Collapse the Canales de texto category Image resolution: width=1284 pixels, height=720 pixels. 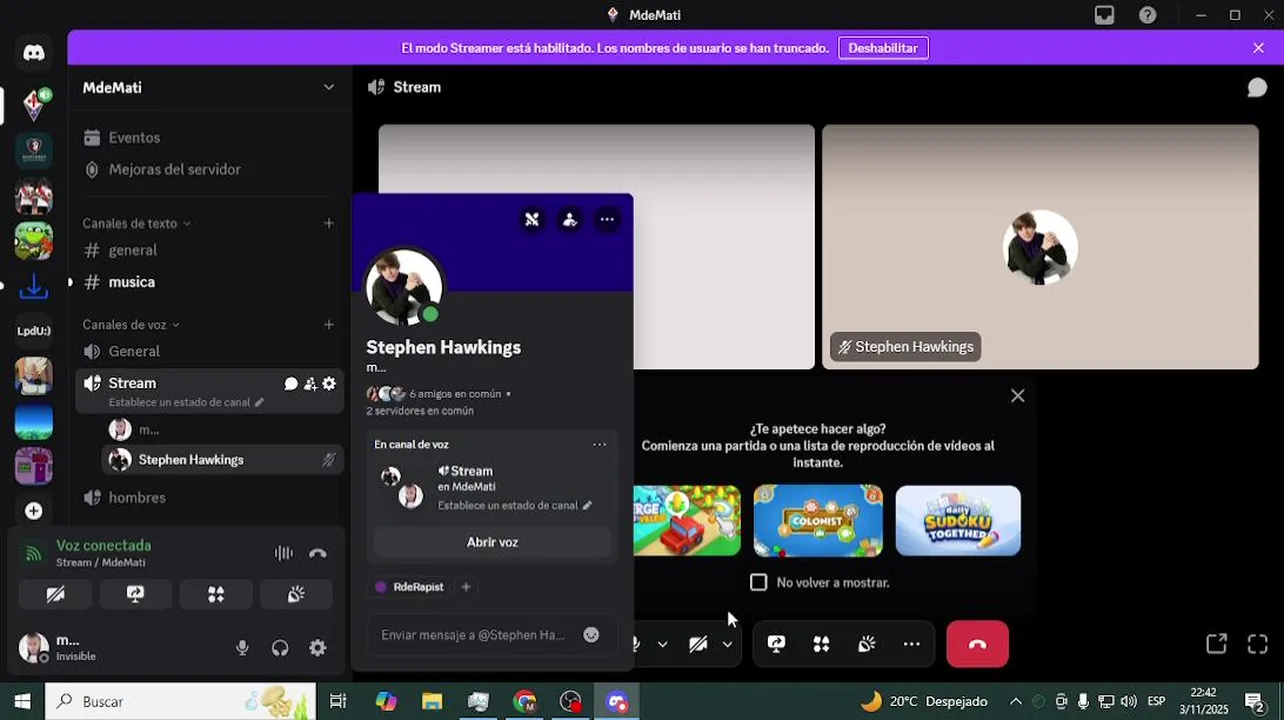136,223
